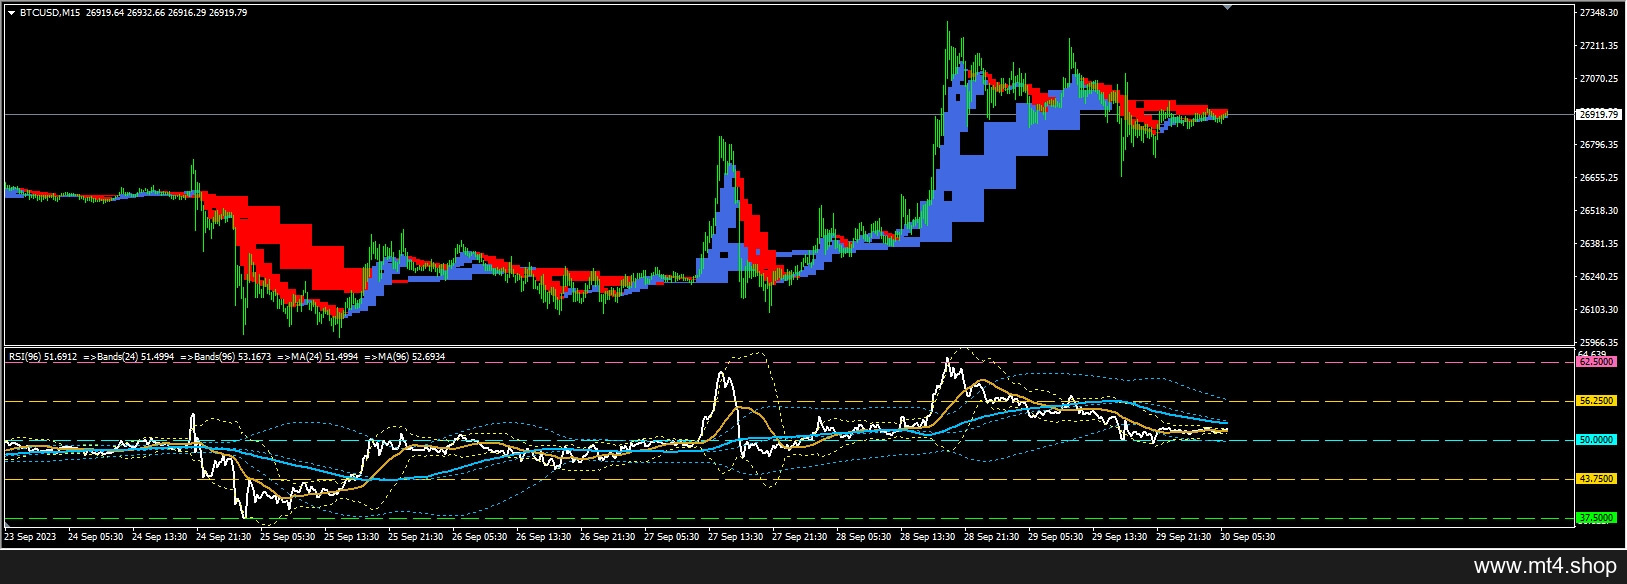Click the 27348.30 price scale label
Image resolution: width=1627 pixels, height=584 pixels.
coord(1599,13)
